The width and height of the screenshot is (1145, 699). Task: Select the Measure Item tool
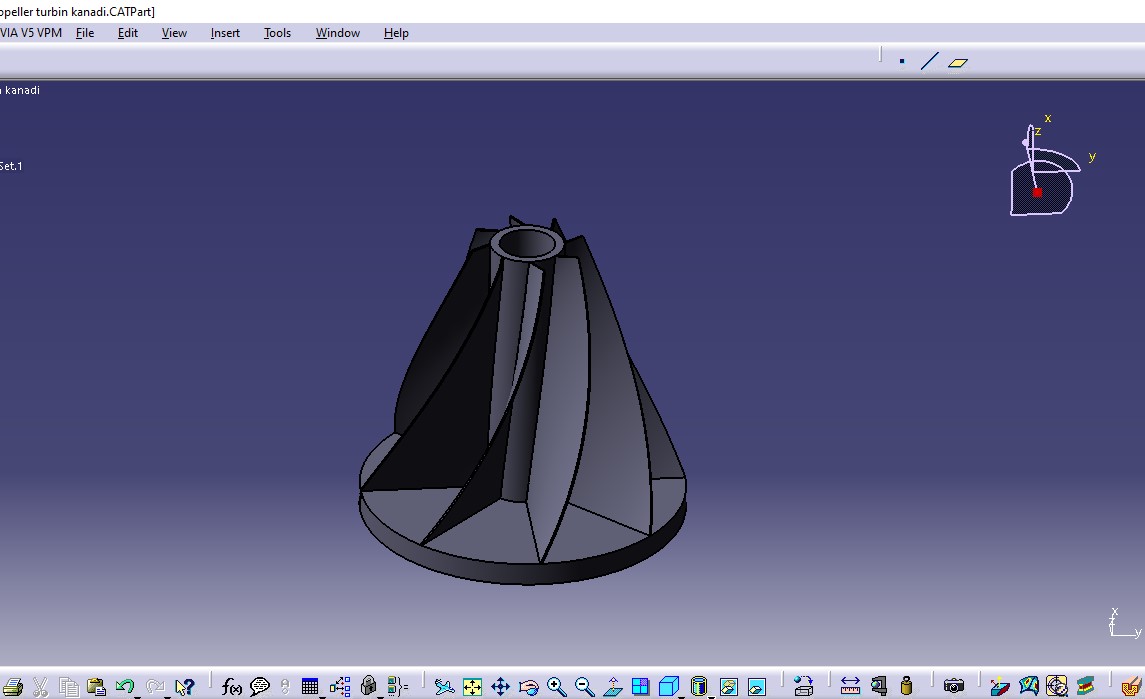878,687
